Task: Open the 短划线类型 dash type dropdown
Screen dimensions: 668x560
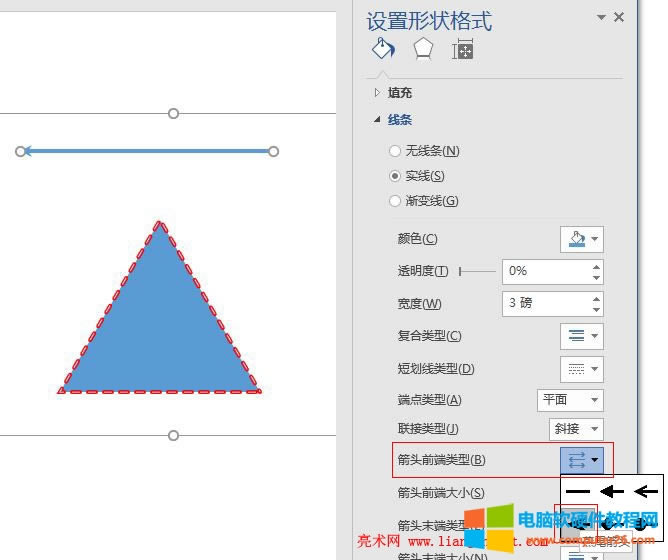Action: tap(581, 369)
